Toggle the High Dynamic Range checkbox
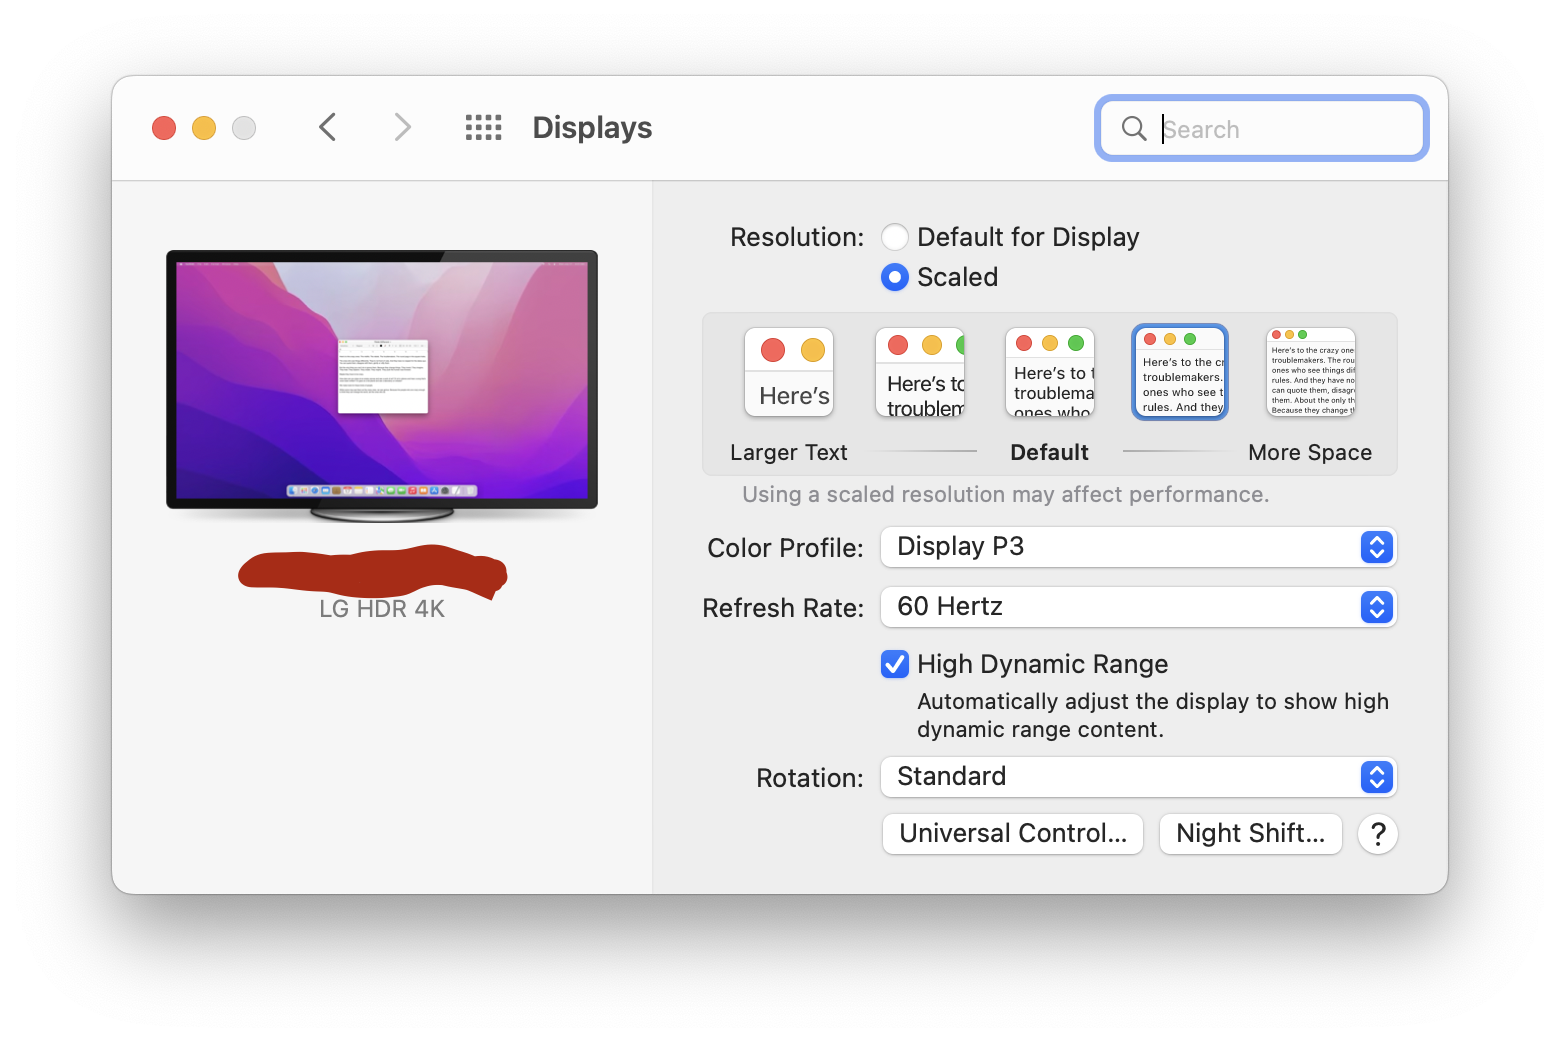The image size is (1560, 1042). point(895,664)
